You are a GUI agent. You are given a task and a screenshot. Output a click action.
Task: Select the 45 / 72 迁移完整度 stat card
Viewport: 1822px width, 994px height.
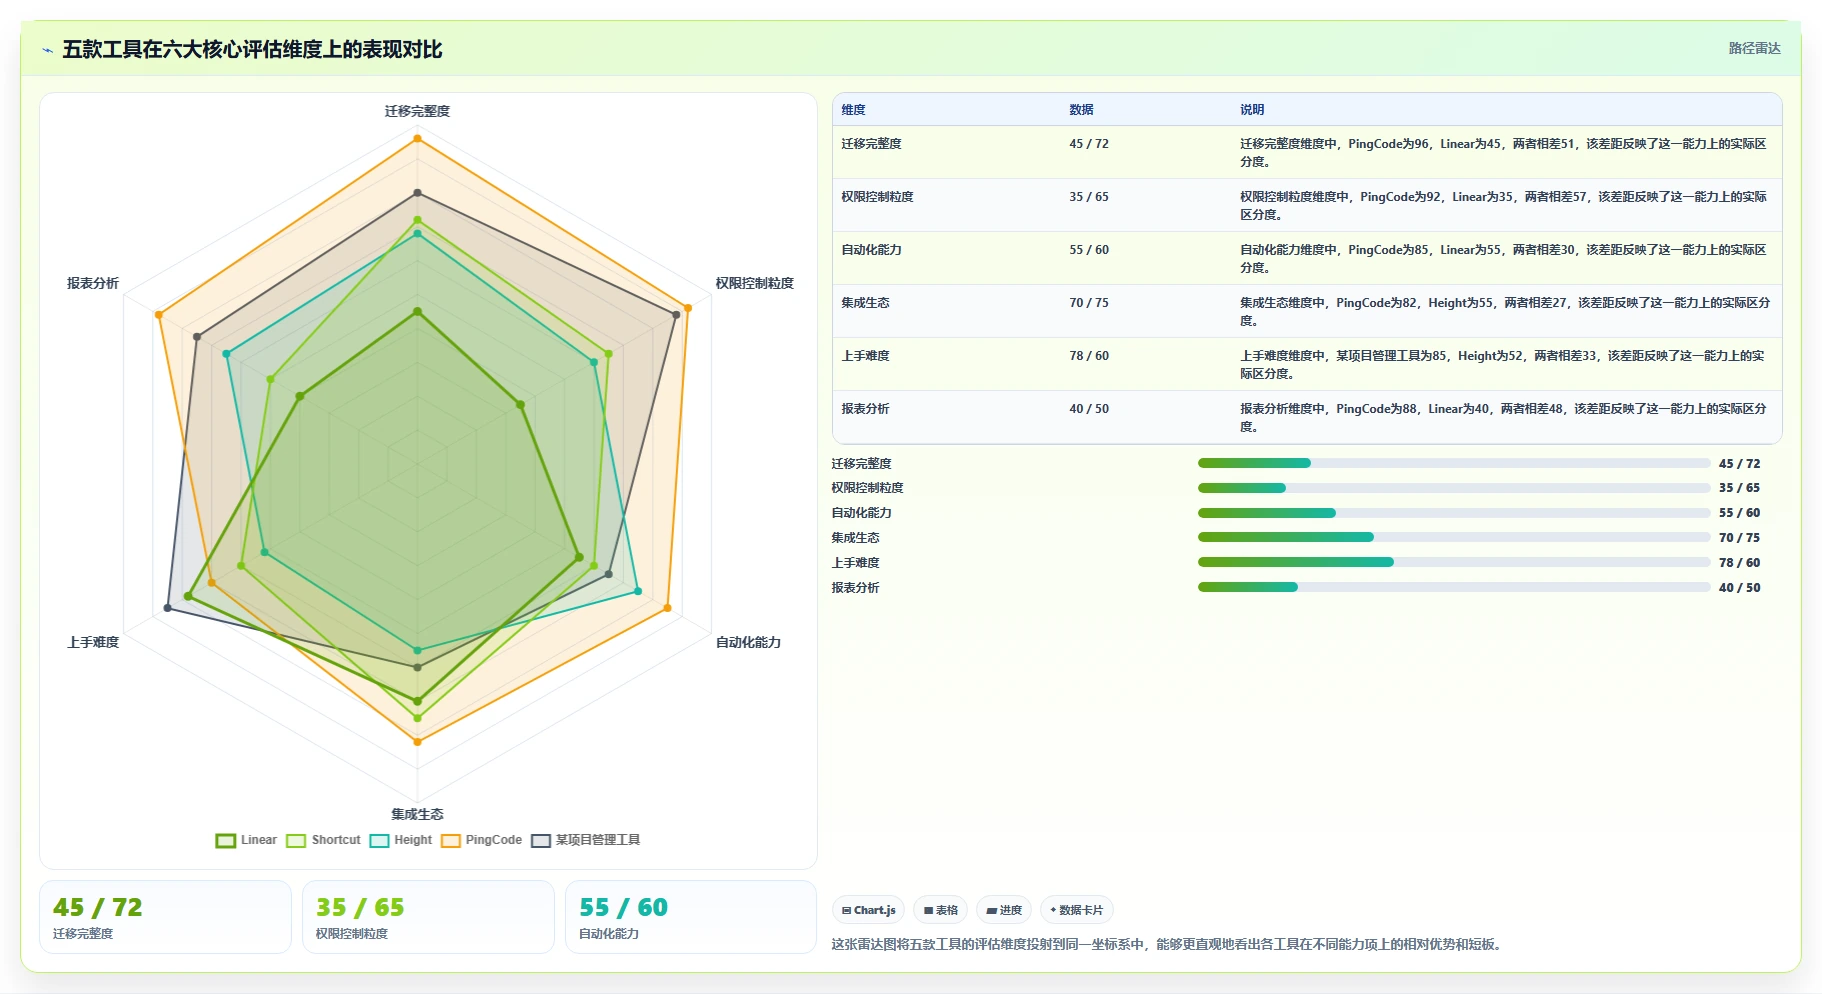click(x=165, y=917)
